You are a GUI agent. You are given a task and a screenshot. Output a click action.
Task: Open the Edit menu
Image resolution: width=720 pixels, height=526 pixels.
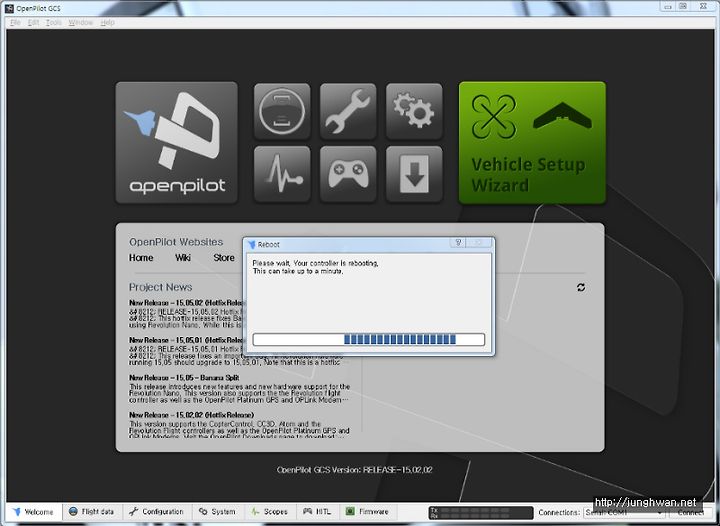[x=33, y=22]
